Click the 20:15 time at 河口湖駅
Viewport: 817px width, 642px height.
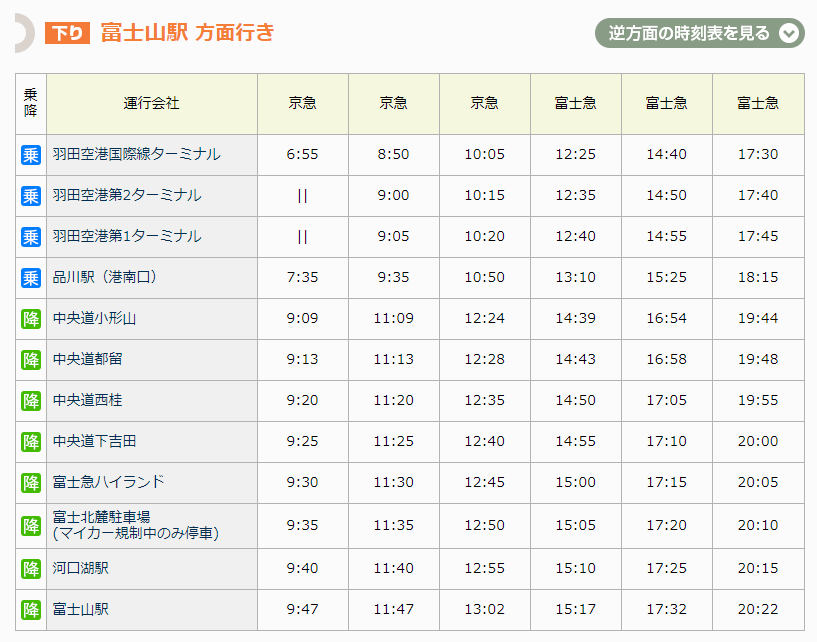tap(758, 568)
